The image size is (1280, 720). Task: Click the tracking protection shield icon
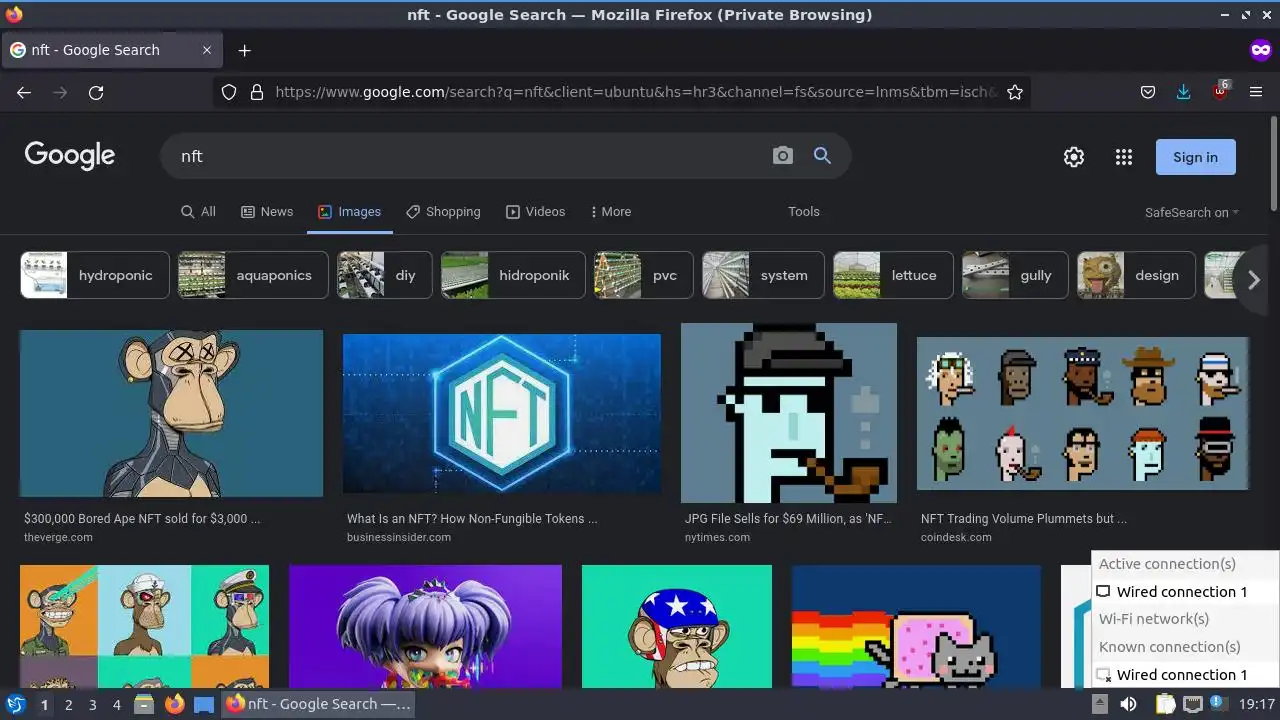pyautogui.click(x=229, y=92)
